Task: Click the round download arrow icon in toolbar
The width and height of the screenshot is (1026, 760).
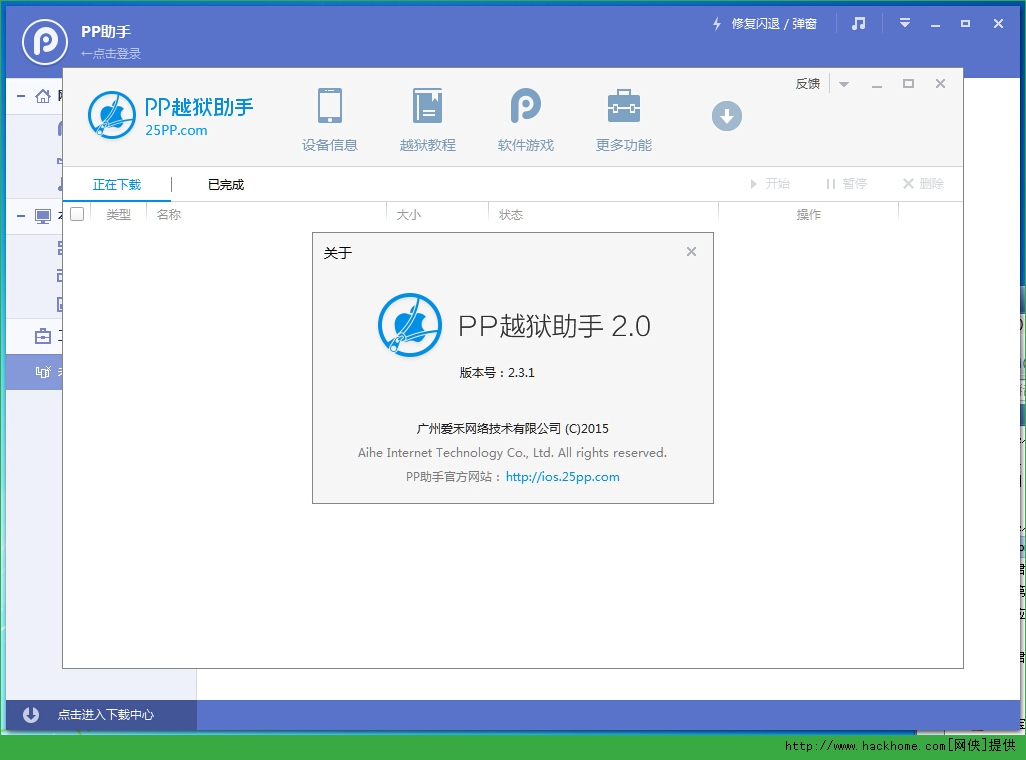Action: (x=726, y=116)
